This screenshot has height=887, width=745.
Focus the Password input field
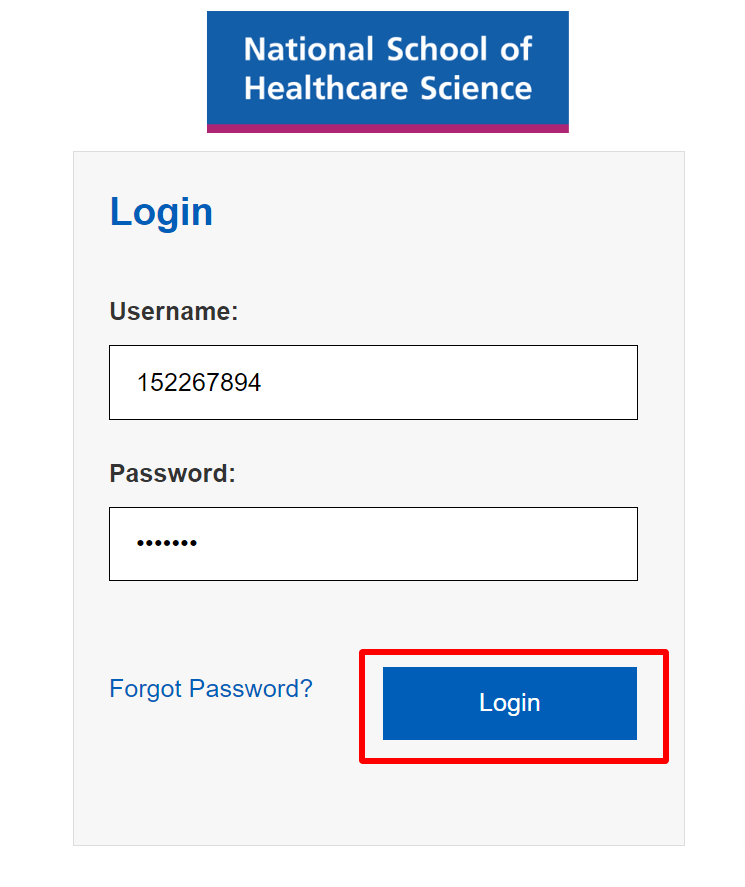coord(373,544)
